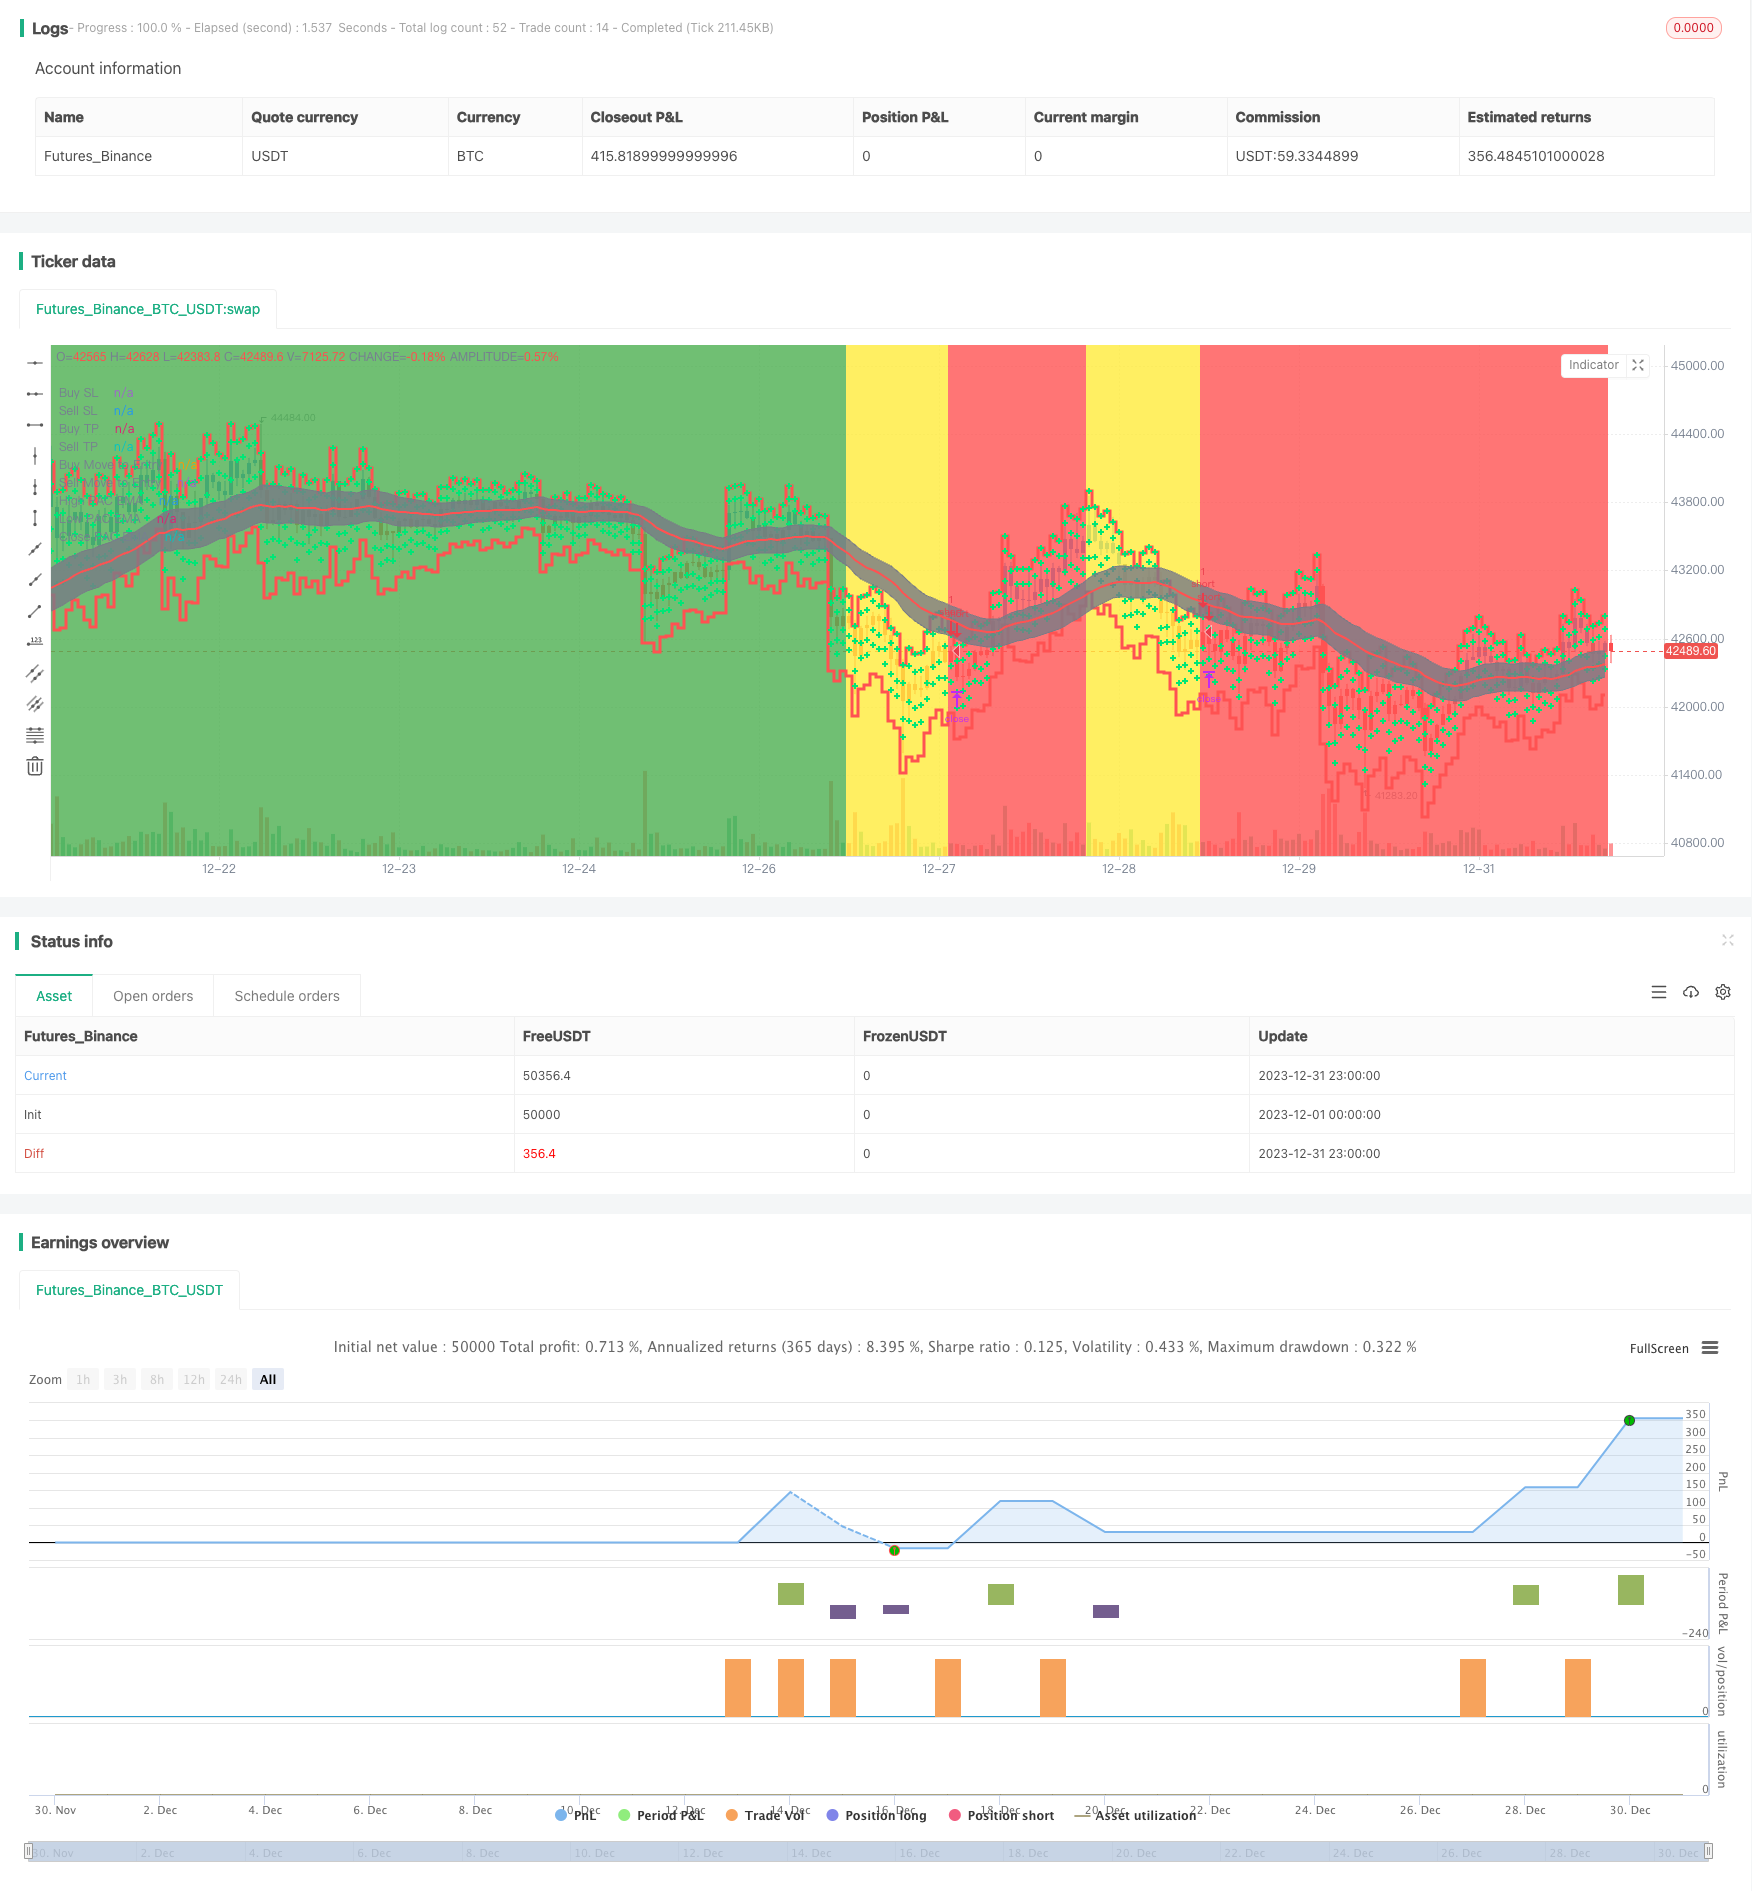The width and height of the screenshot is (1752, 1891).
Task: Select the horizontal straight line drawing tool
Action: coord(35,363)
